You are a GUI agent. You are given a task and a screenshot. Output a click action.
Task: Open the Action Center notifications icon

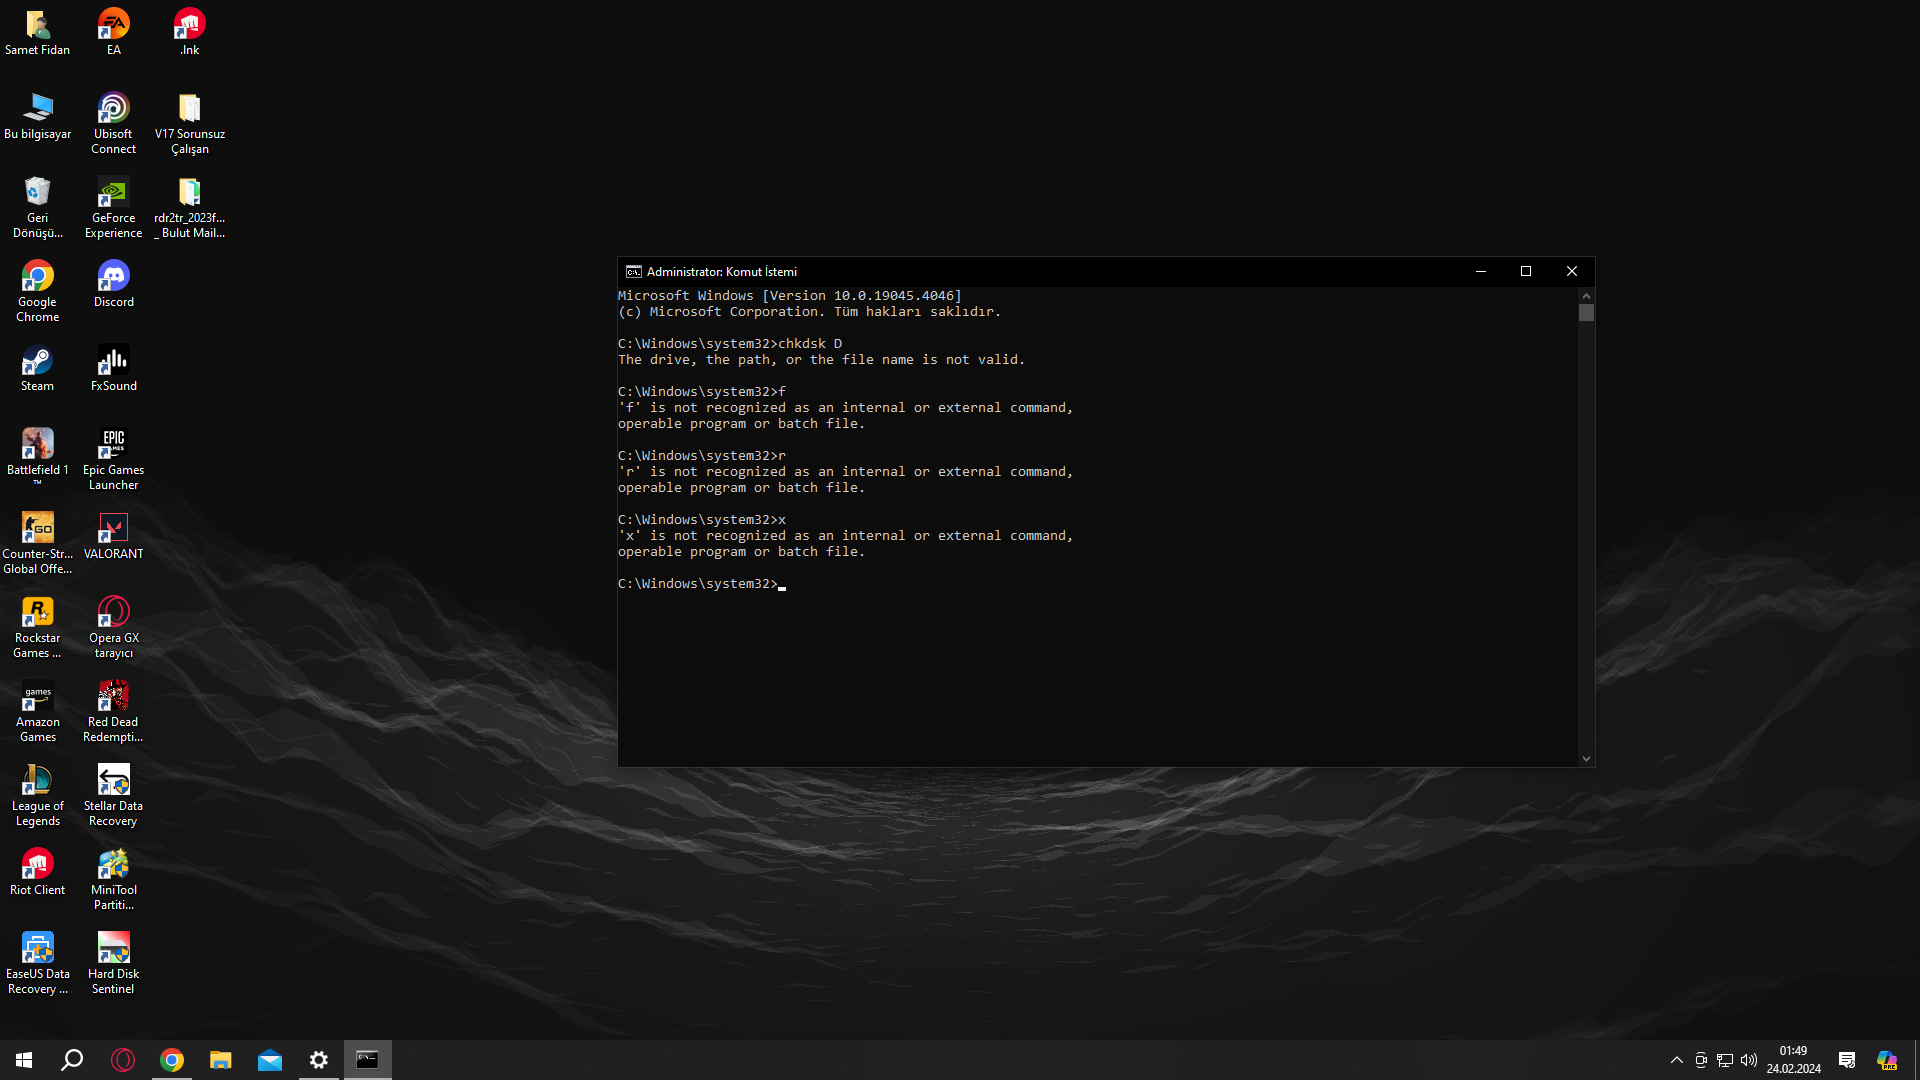point(1847,1060)
